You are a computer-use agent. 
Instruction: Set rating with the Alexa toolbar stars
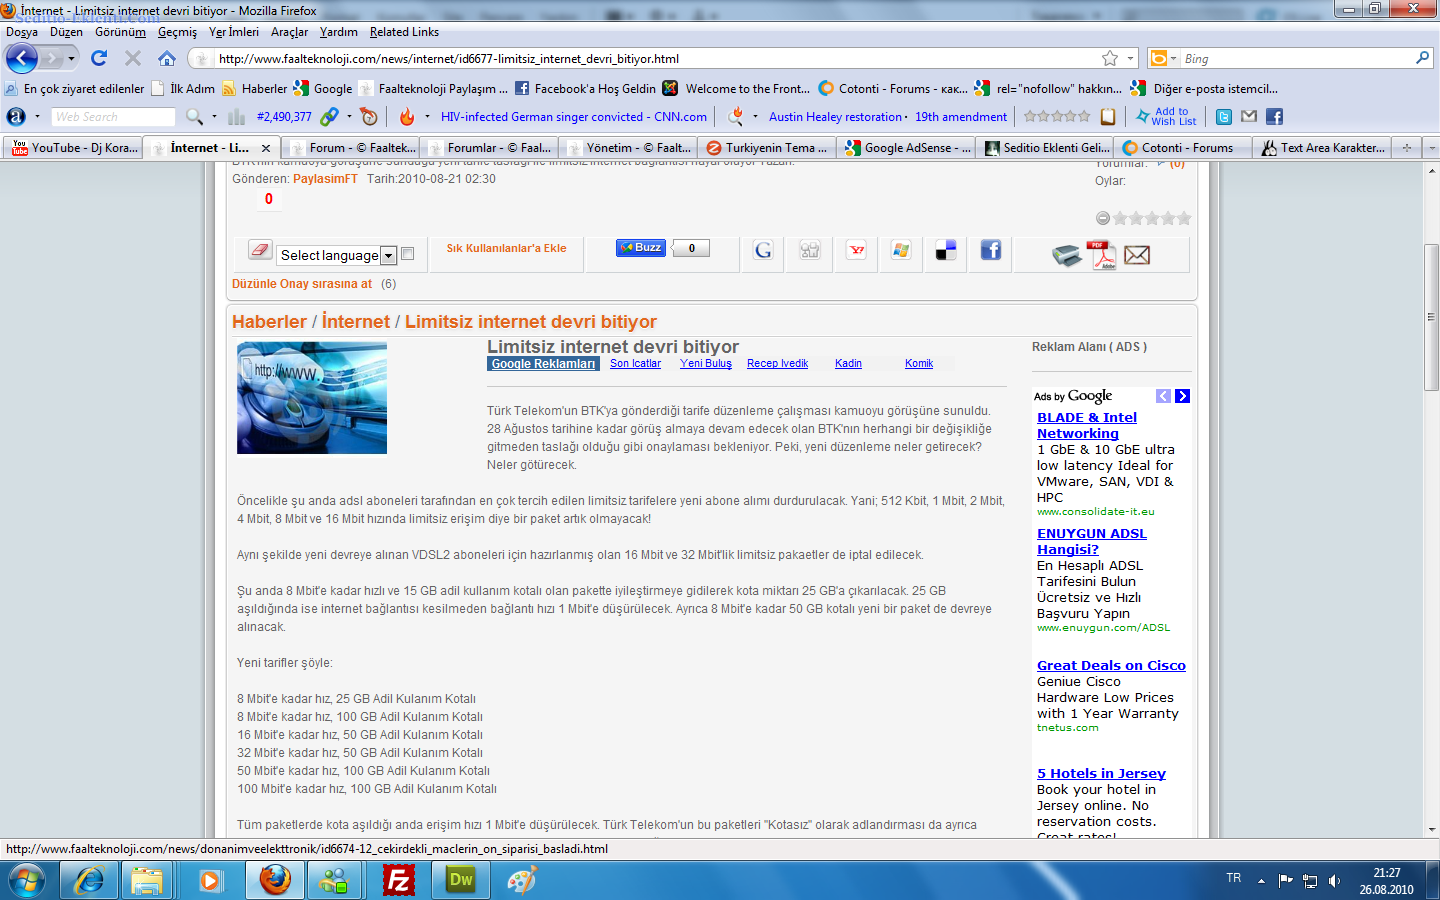pos(1056,117)
